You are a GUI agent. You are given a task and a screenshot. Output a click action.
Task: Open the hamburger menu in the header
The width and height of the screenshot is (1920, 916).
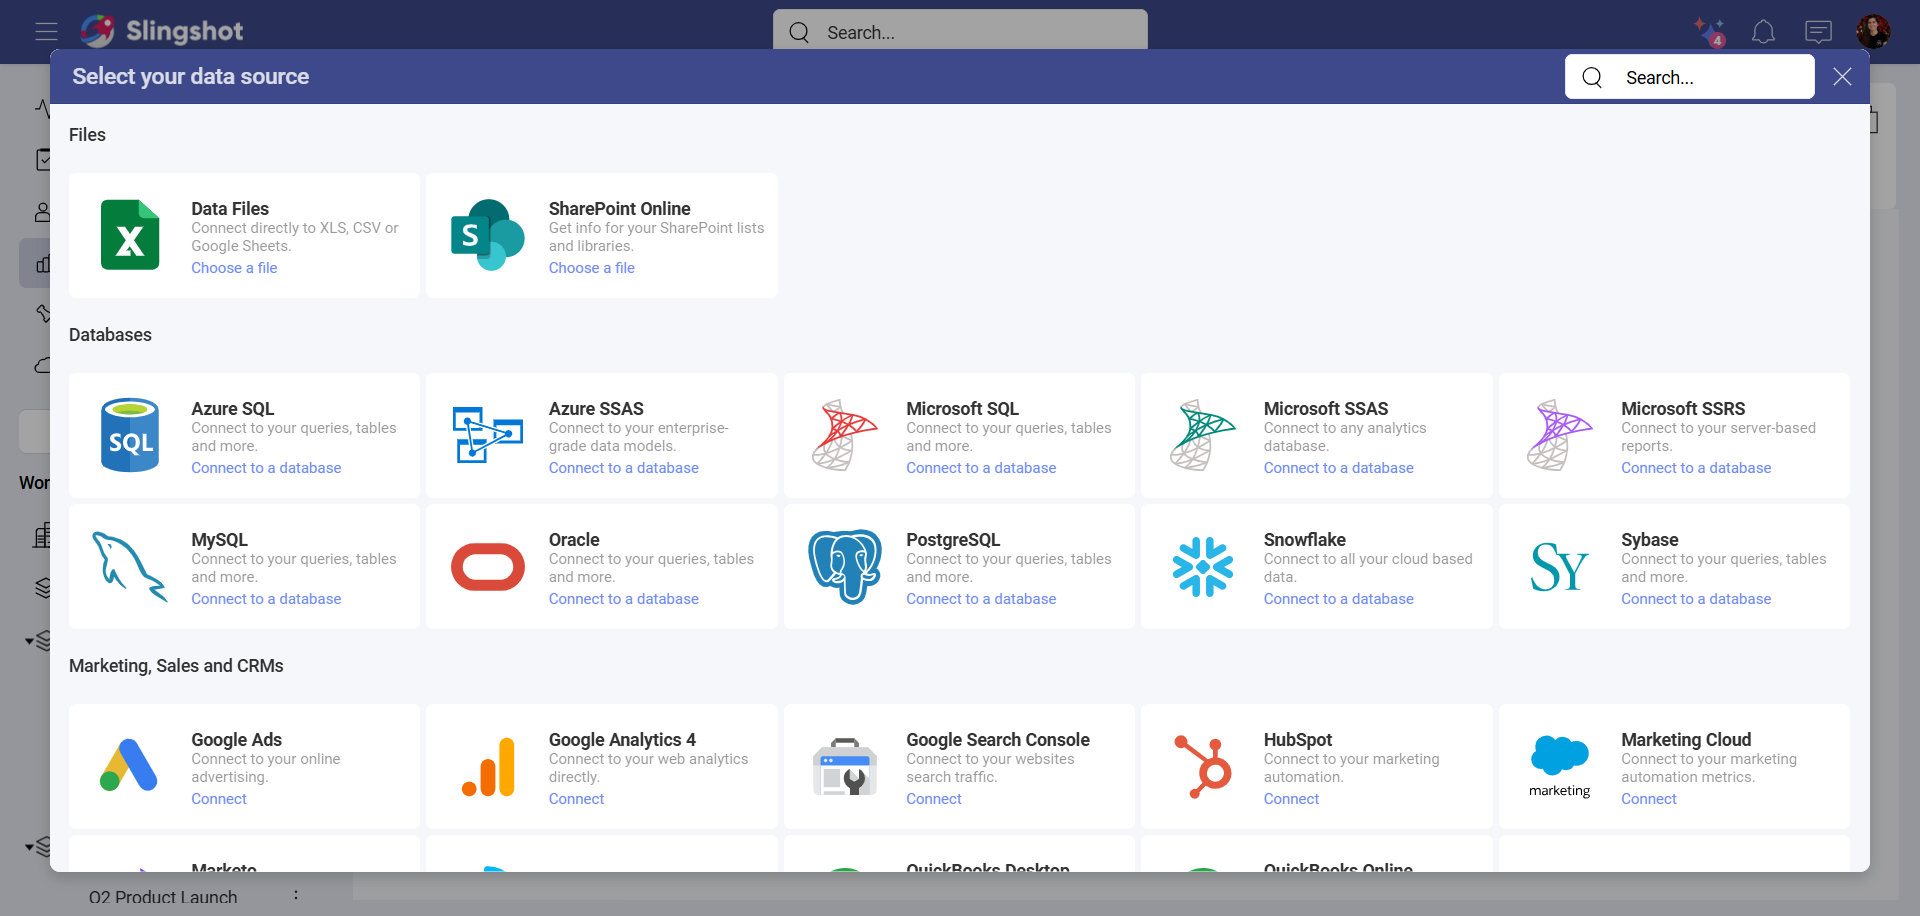tap(46, 31)
